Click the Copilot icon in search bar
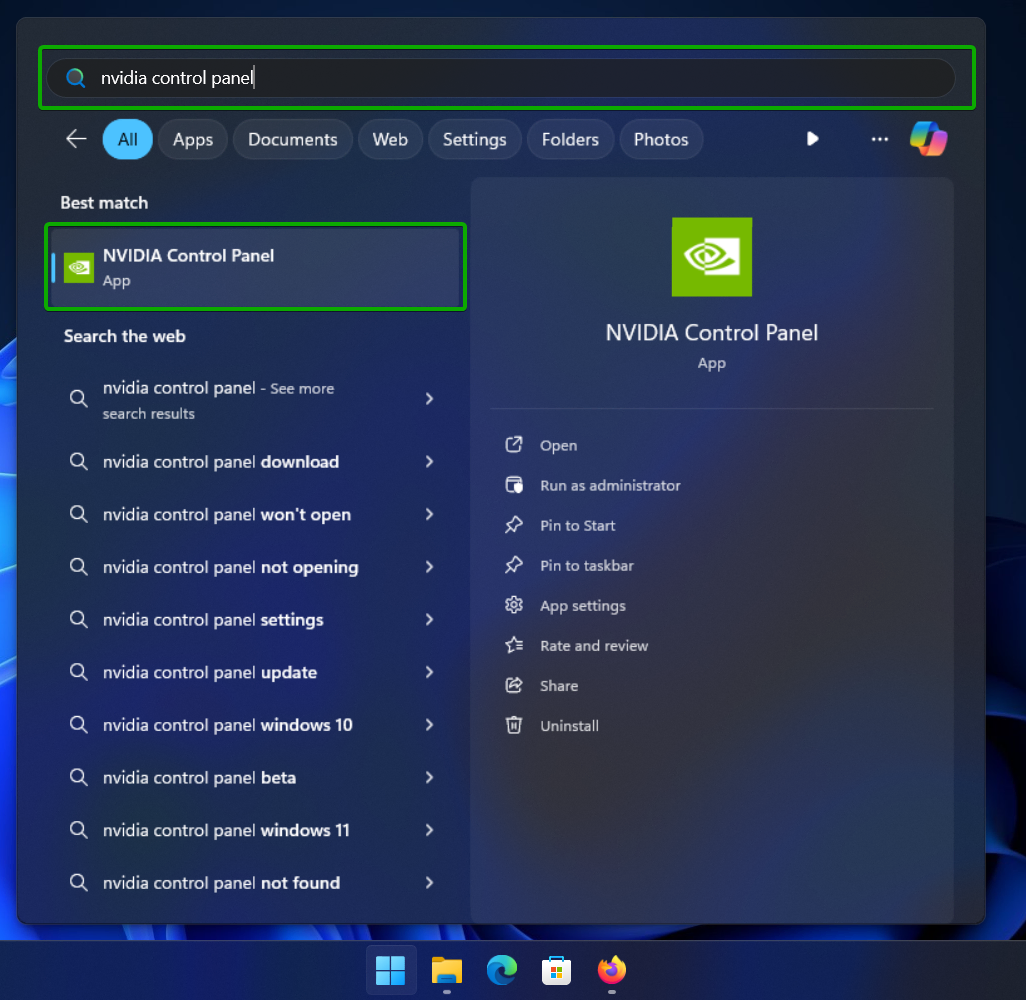The image size is (1026, 1000). 929,139
